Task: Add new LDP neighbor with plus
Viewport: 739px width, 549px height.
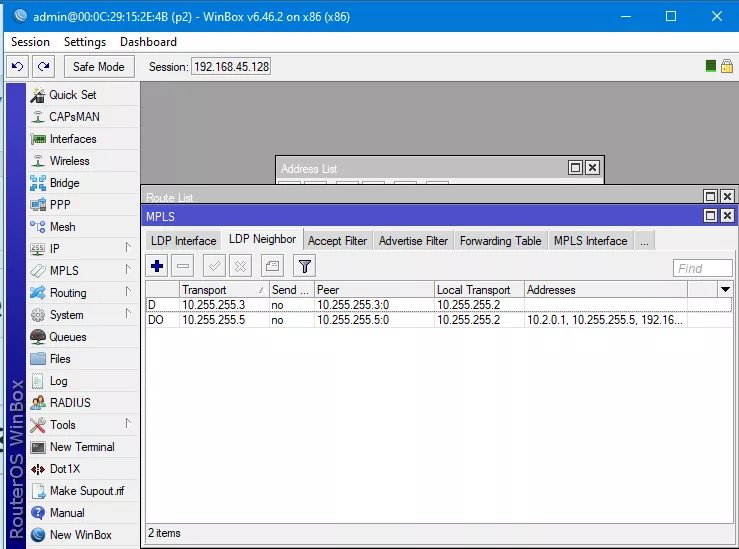Action: pyautogui.click(x=157, y=266)
